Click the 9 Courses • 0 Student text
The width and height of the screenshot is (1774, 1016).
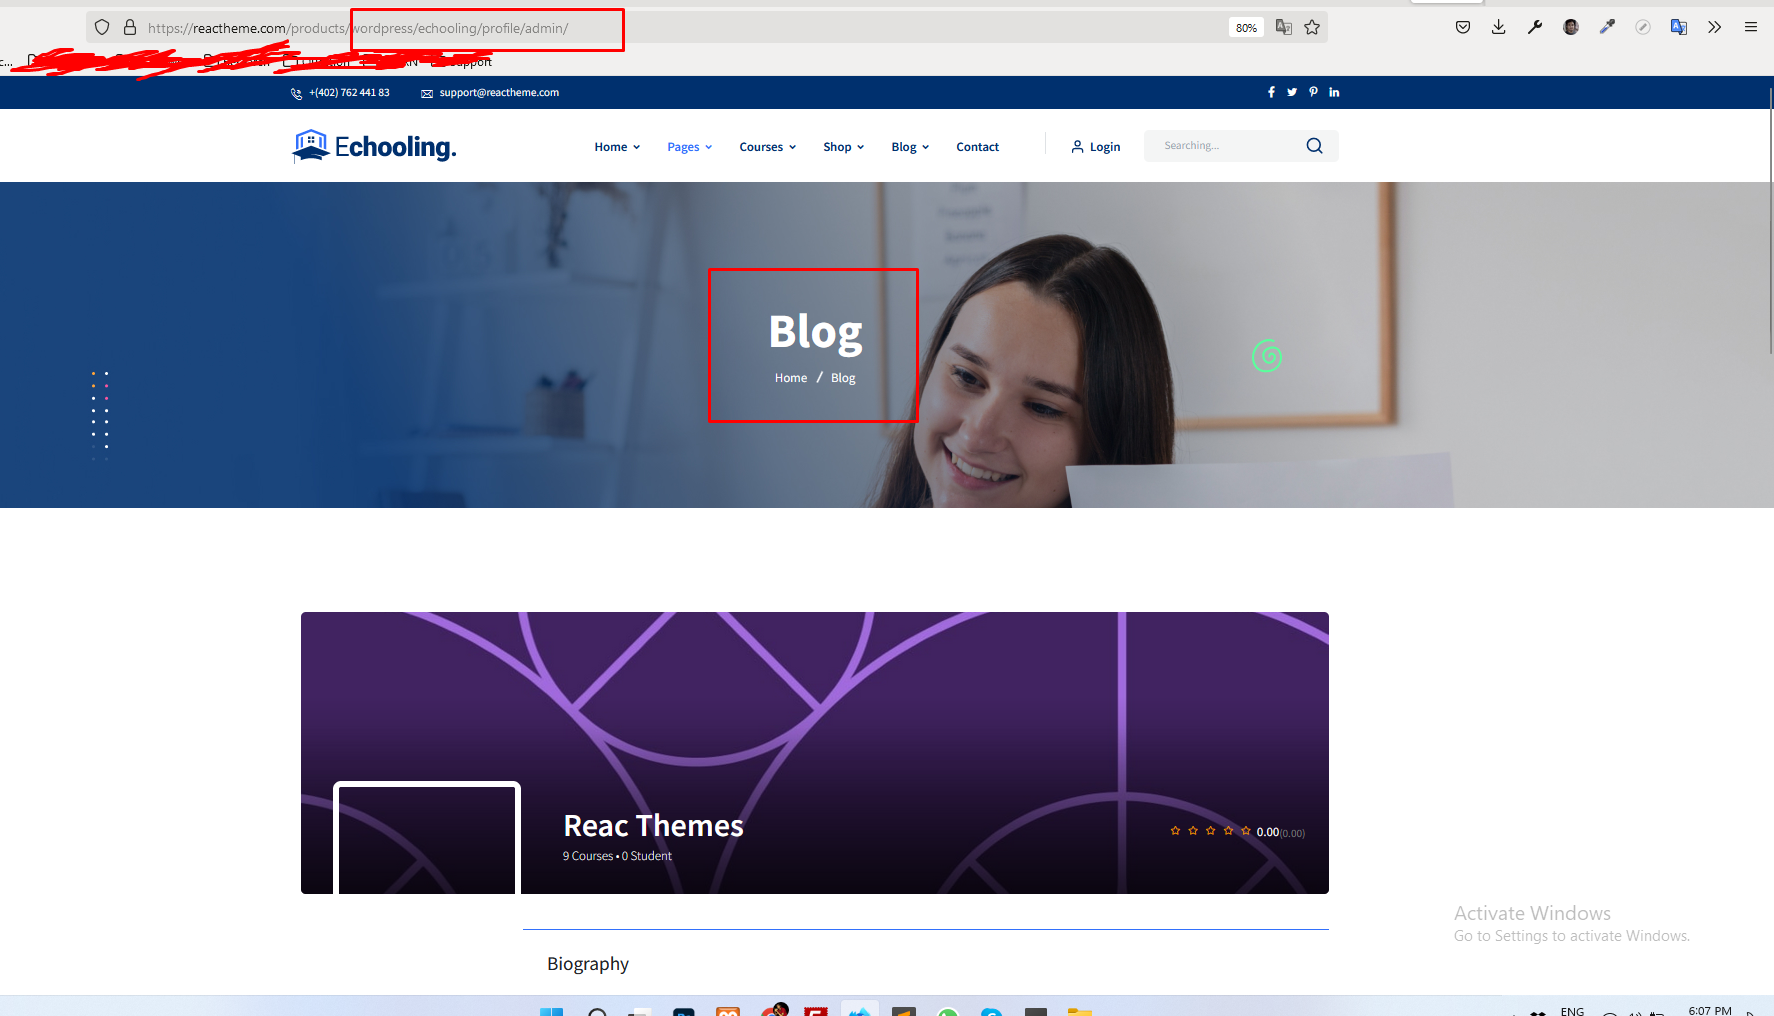coord(617,856)
